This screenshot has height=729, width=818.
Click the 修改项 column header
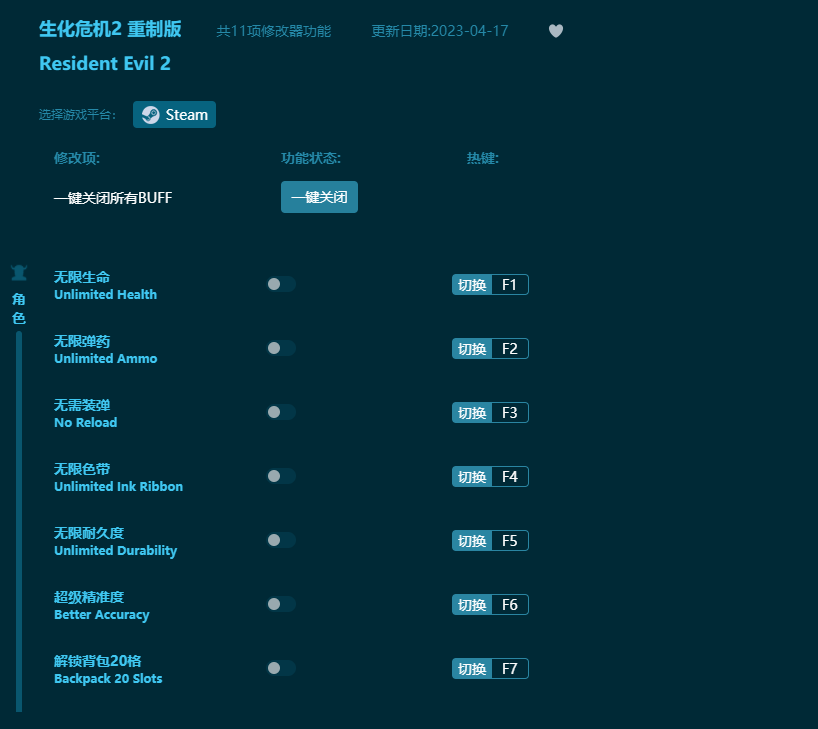coord(77,158)
